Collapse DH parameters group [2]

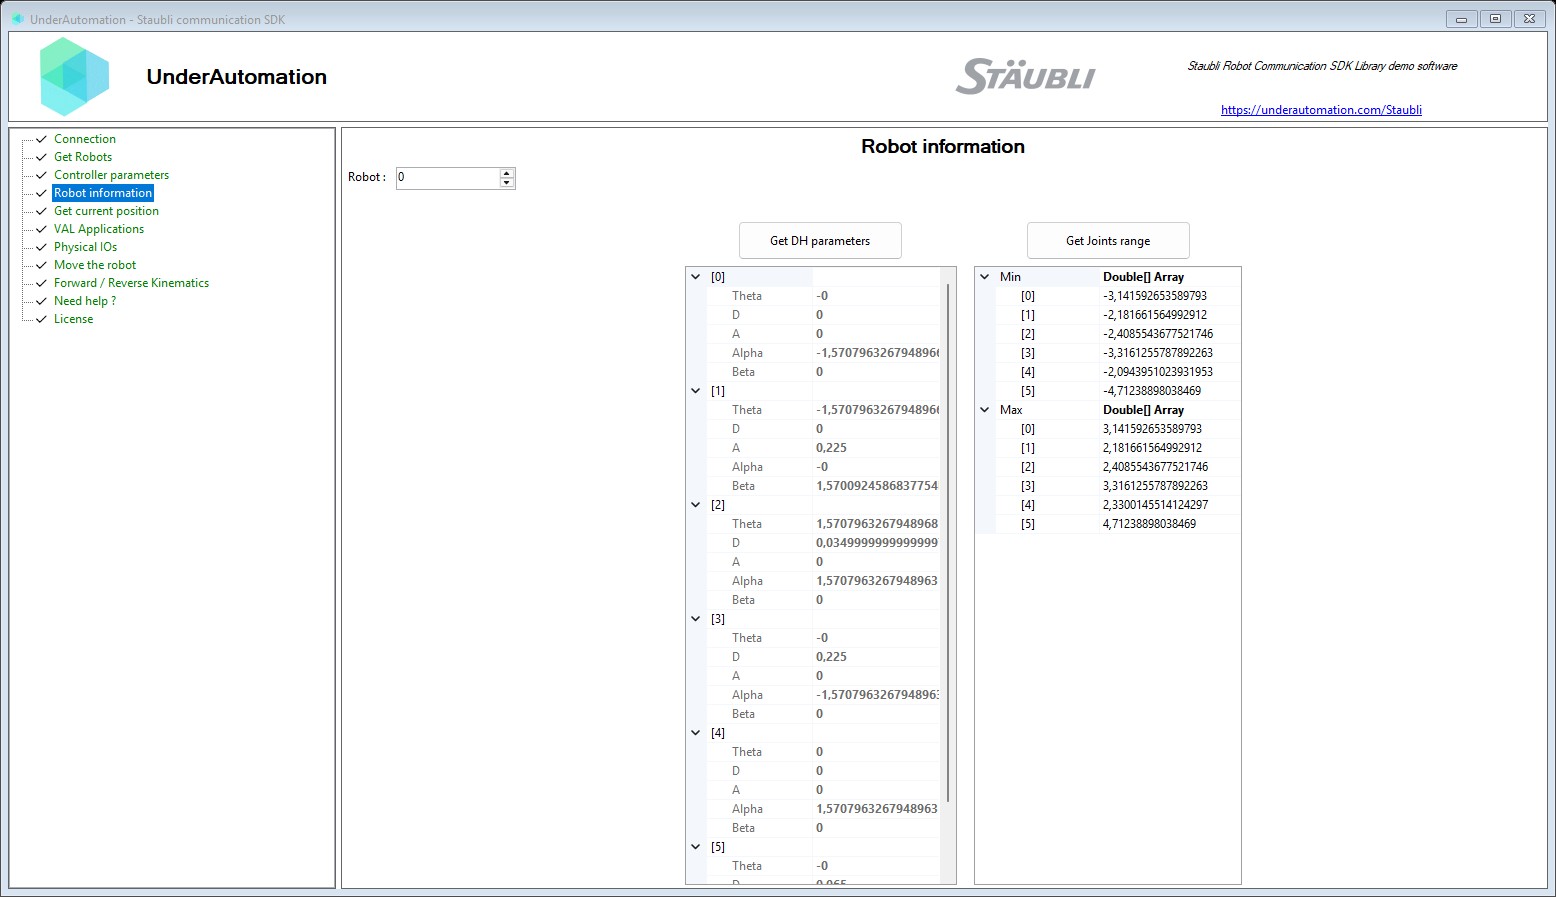[696, 505]
